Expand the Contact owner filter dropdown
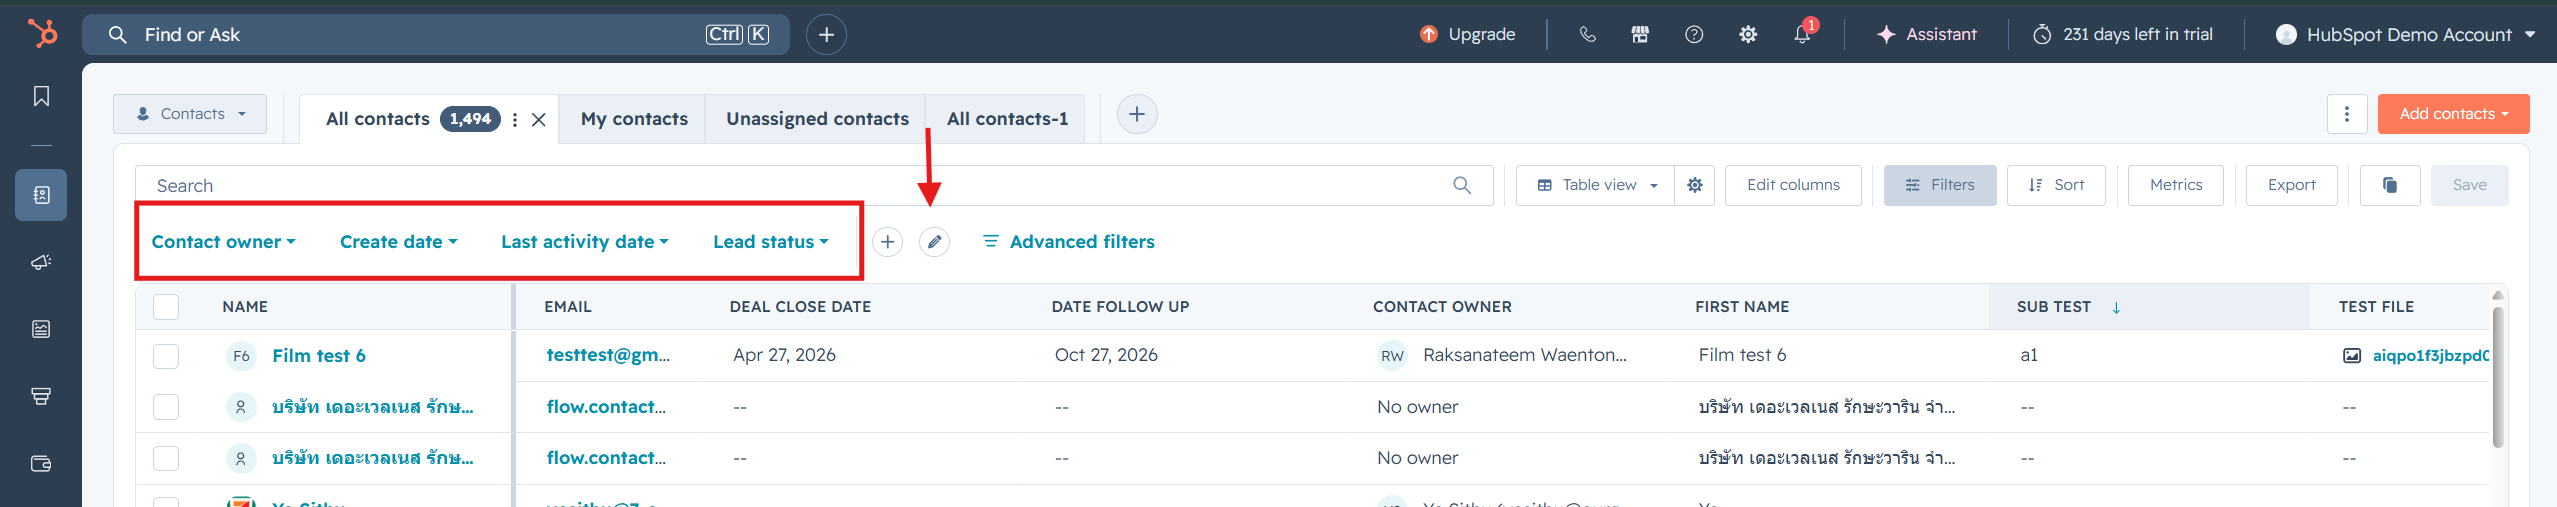 pyautogui.click(x=224, y=242)
